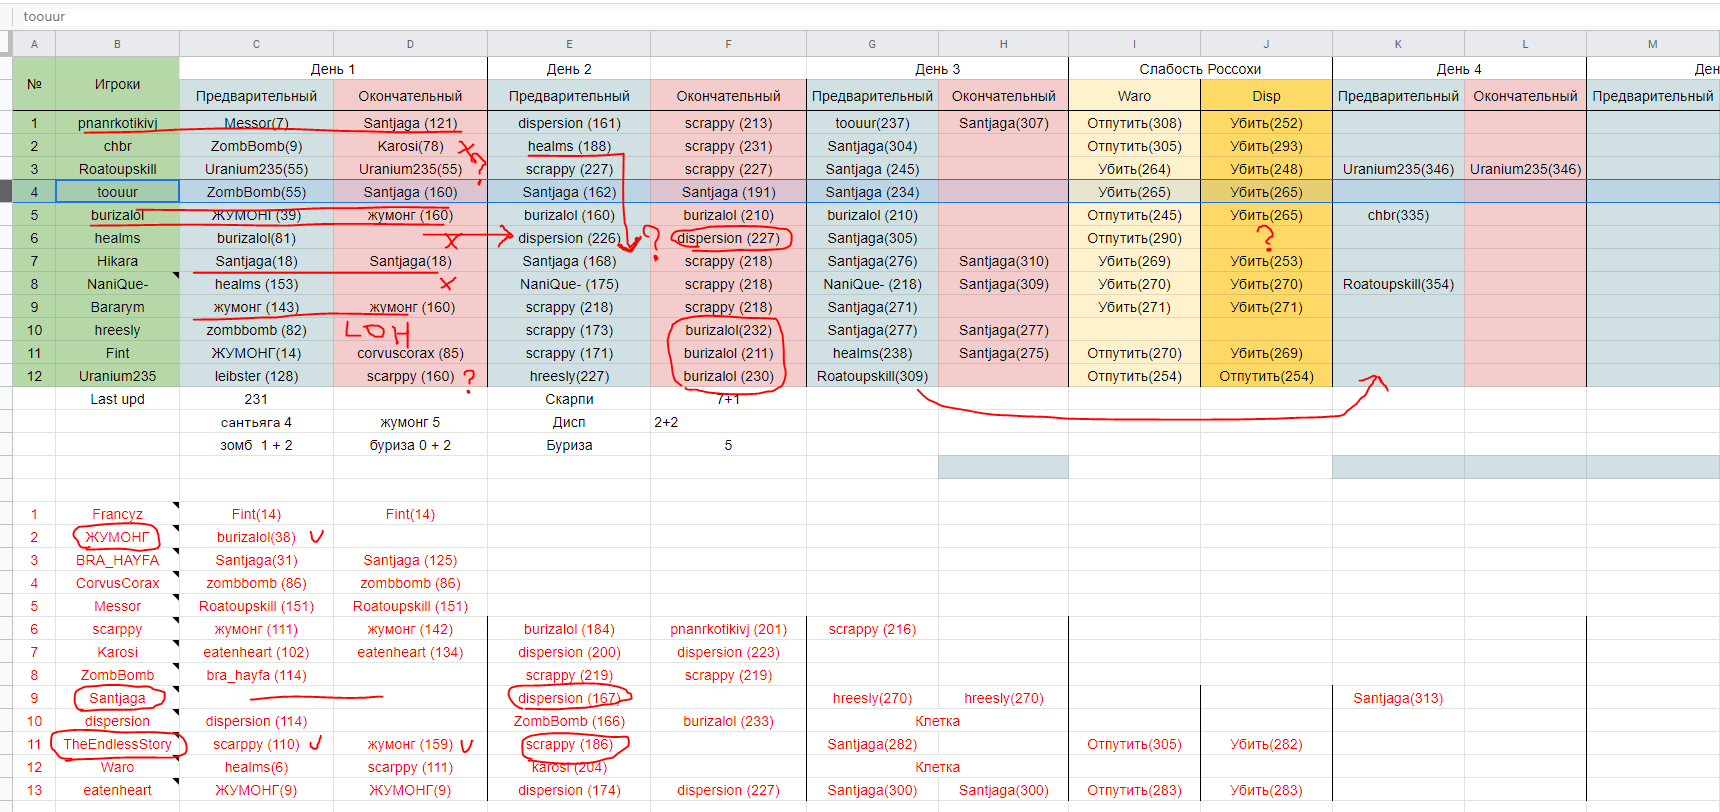Image resolution: width=1720 pixels, height=812 pixels.
Task: Select the hreesly(227) cell
Action: pos(569,376)
